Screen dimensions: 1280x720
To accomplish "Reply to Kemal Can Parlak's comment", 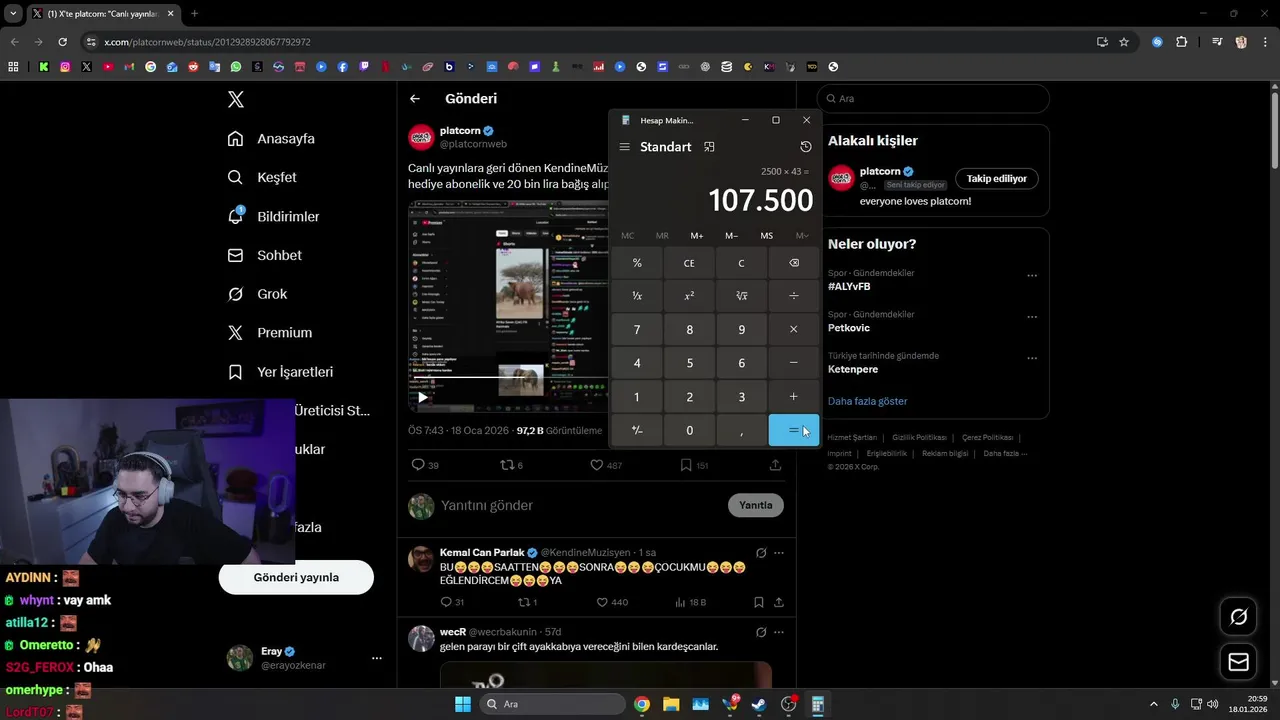I will (x=452, y=602).
